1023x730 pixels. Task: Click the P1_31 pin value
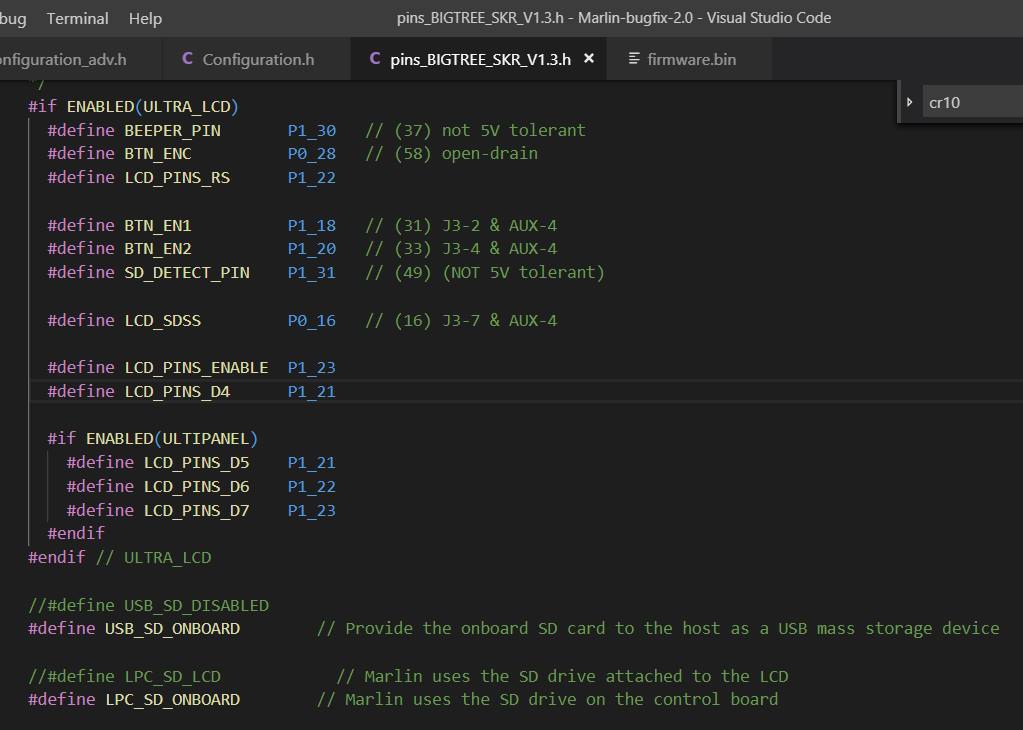[x=312, y=273]
